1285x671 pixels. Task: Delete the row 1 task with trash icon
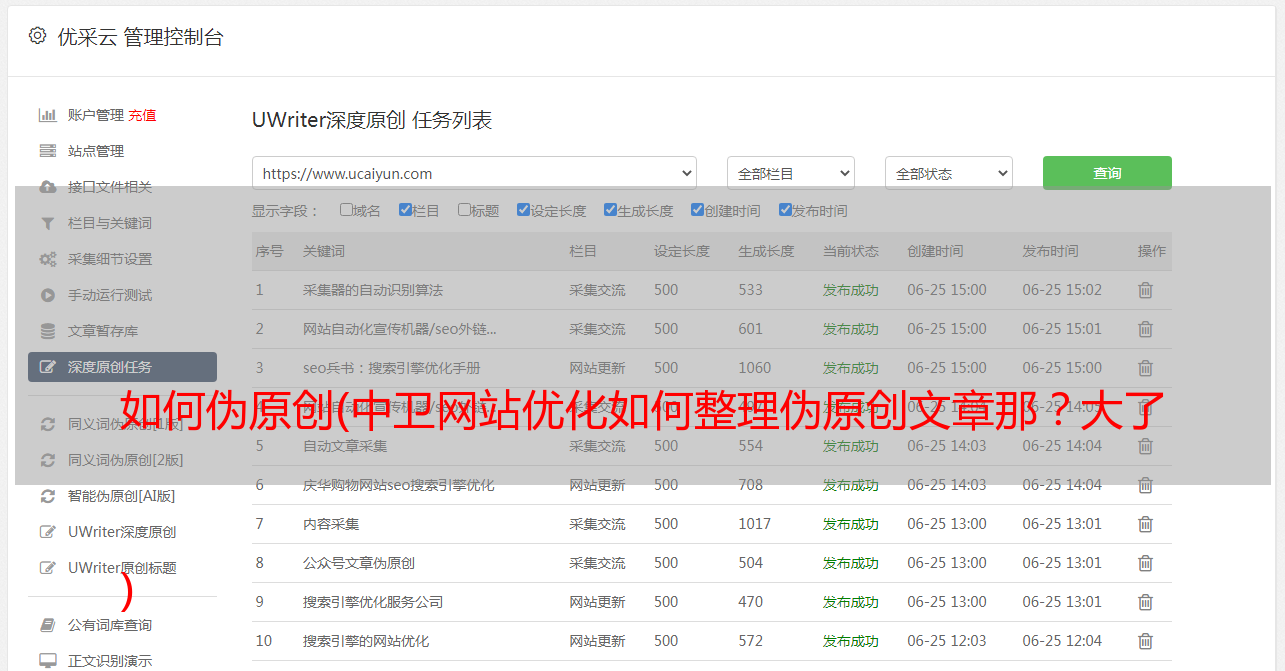click(x=1145, y=290)
